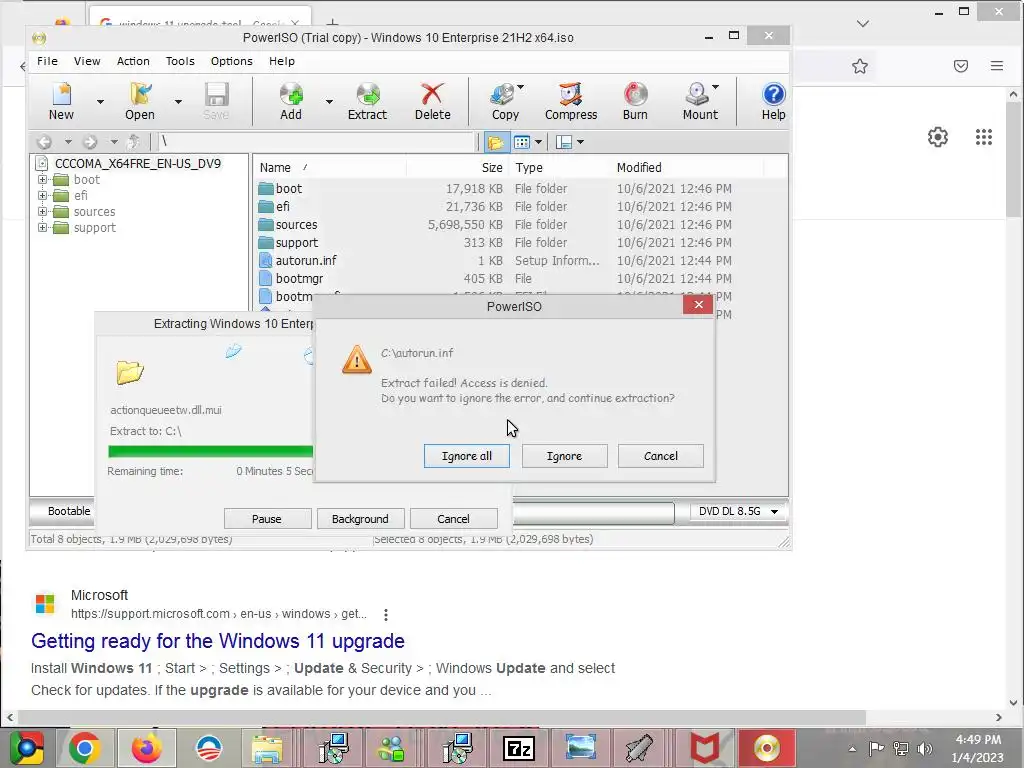
Task: Expand the support folder tree node
Action: 42,227
